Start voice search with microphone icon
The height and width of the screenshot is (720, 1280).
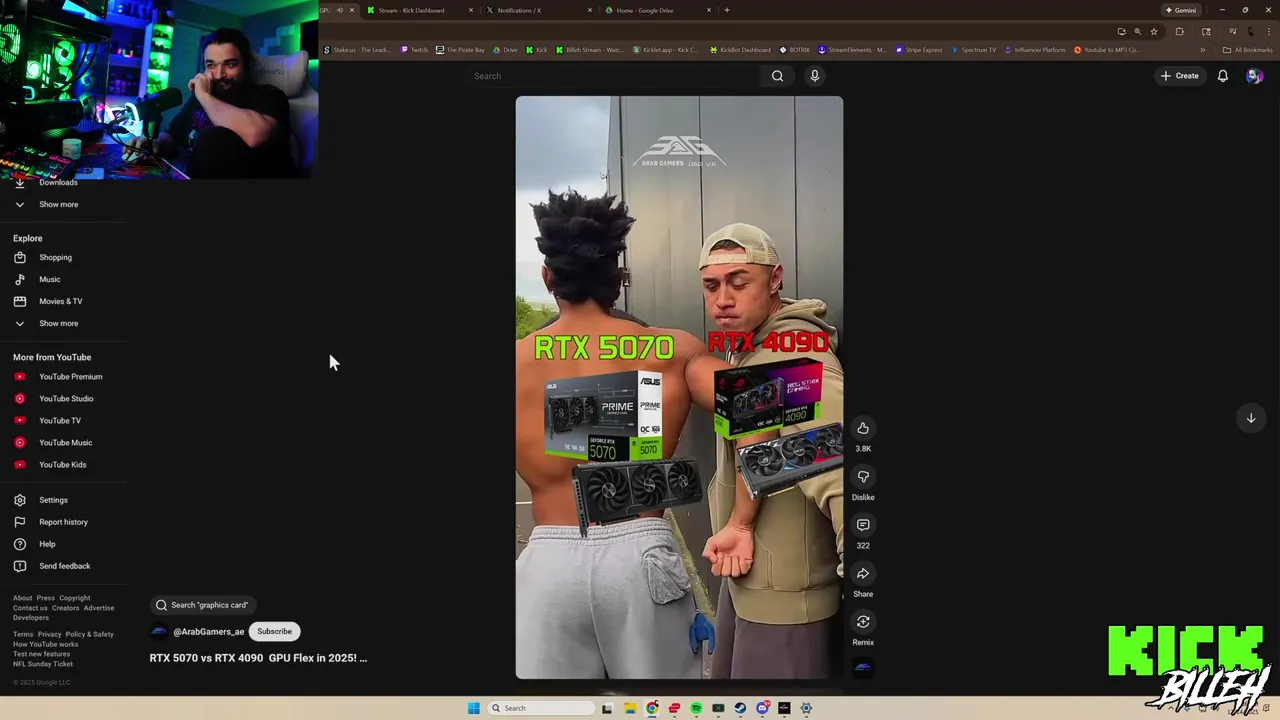[x=815, y=76]
